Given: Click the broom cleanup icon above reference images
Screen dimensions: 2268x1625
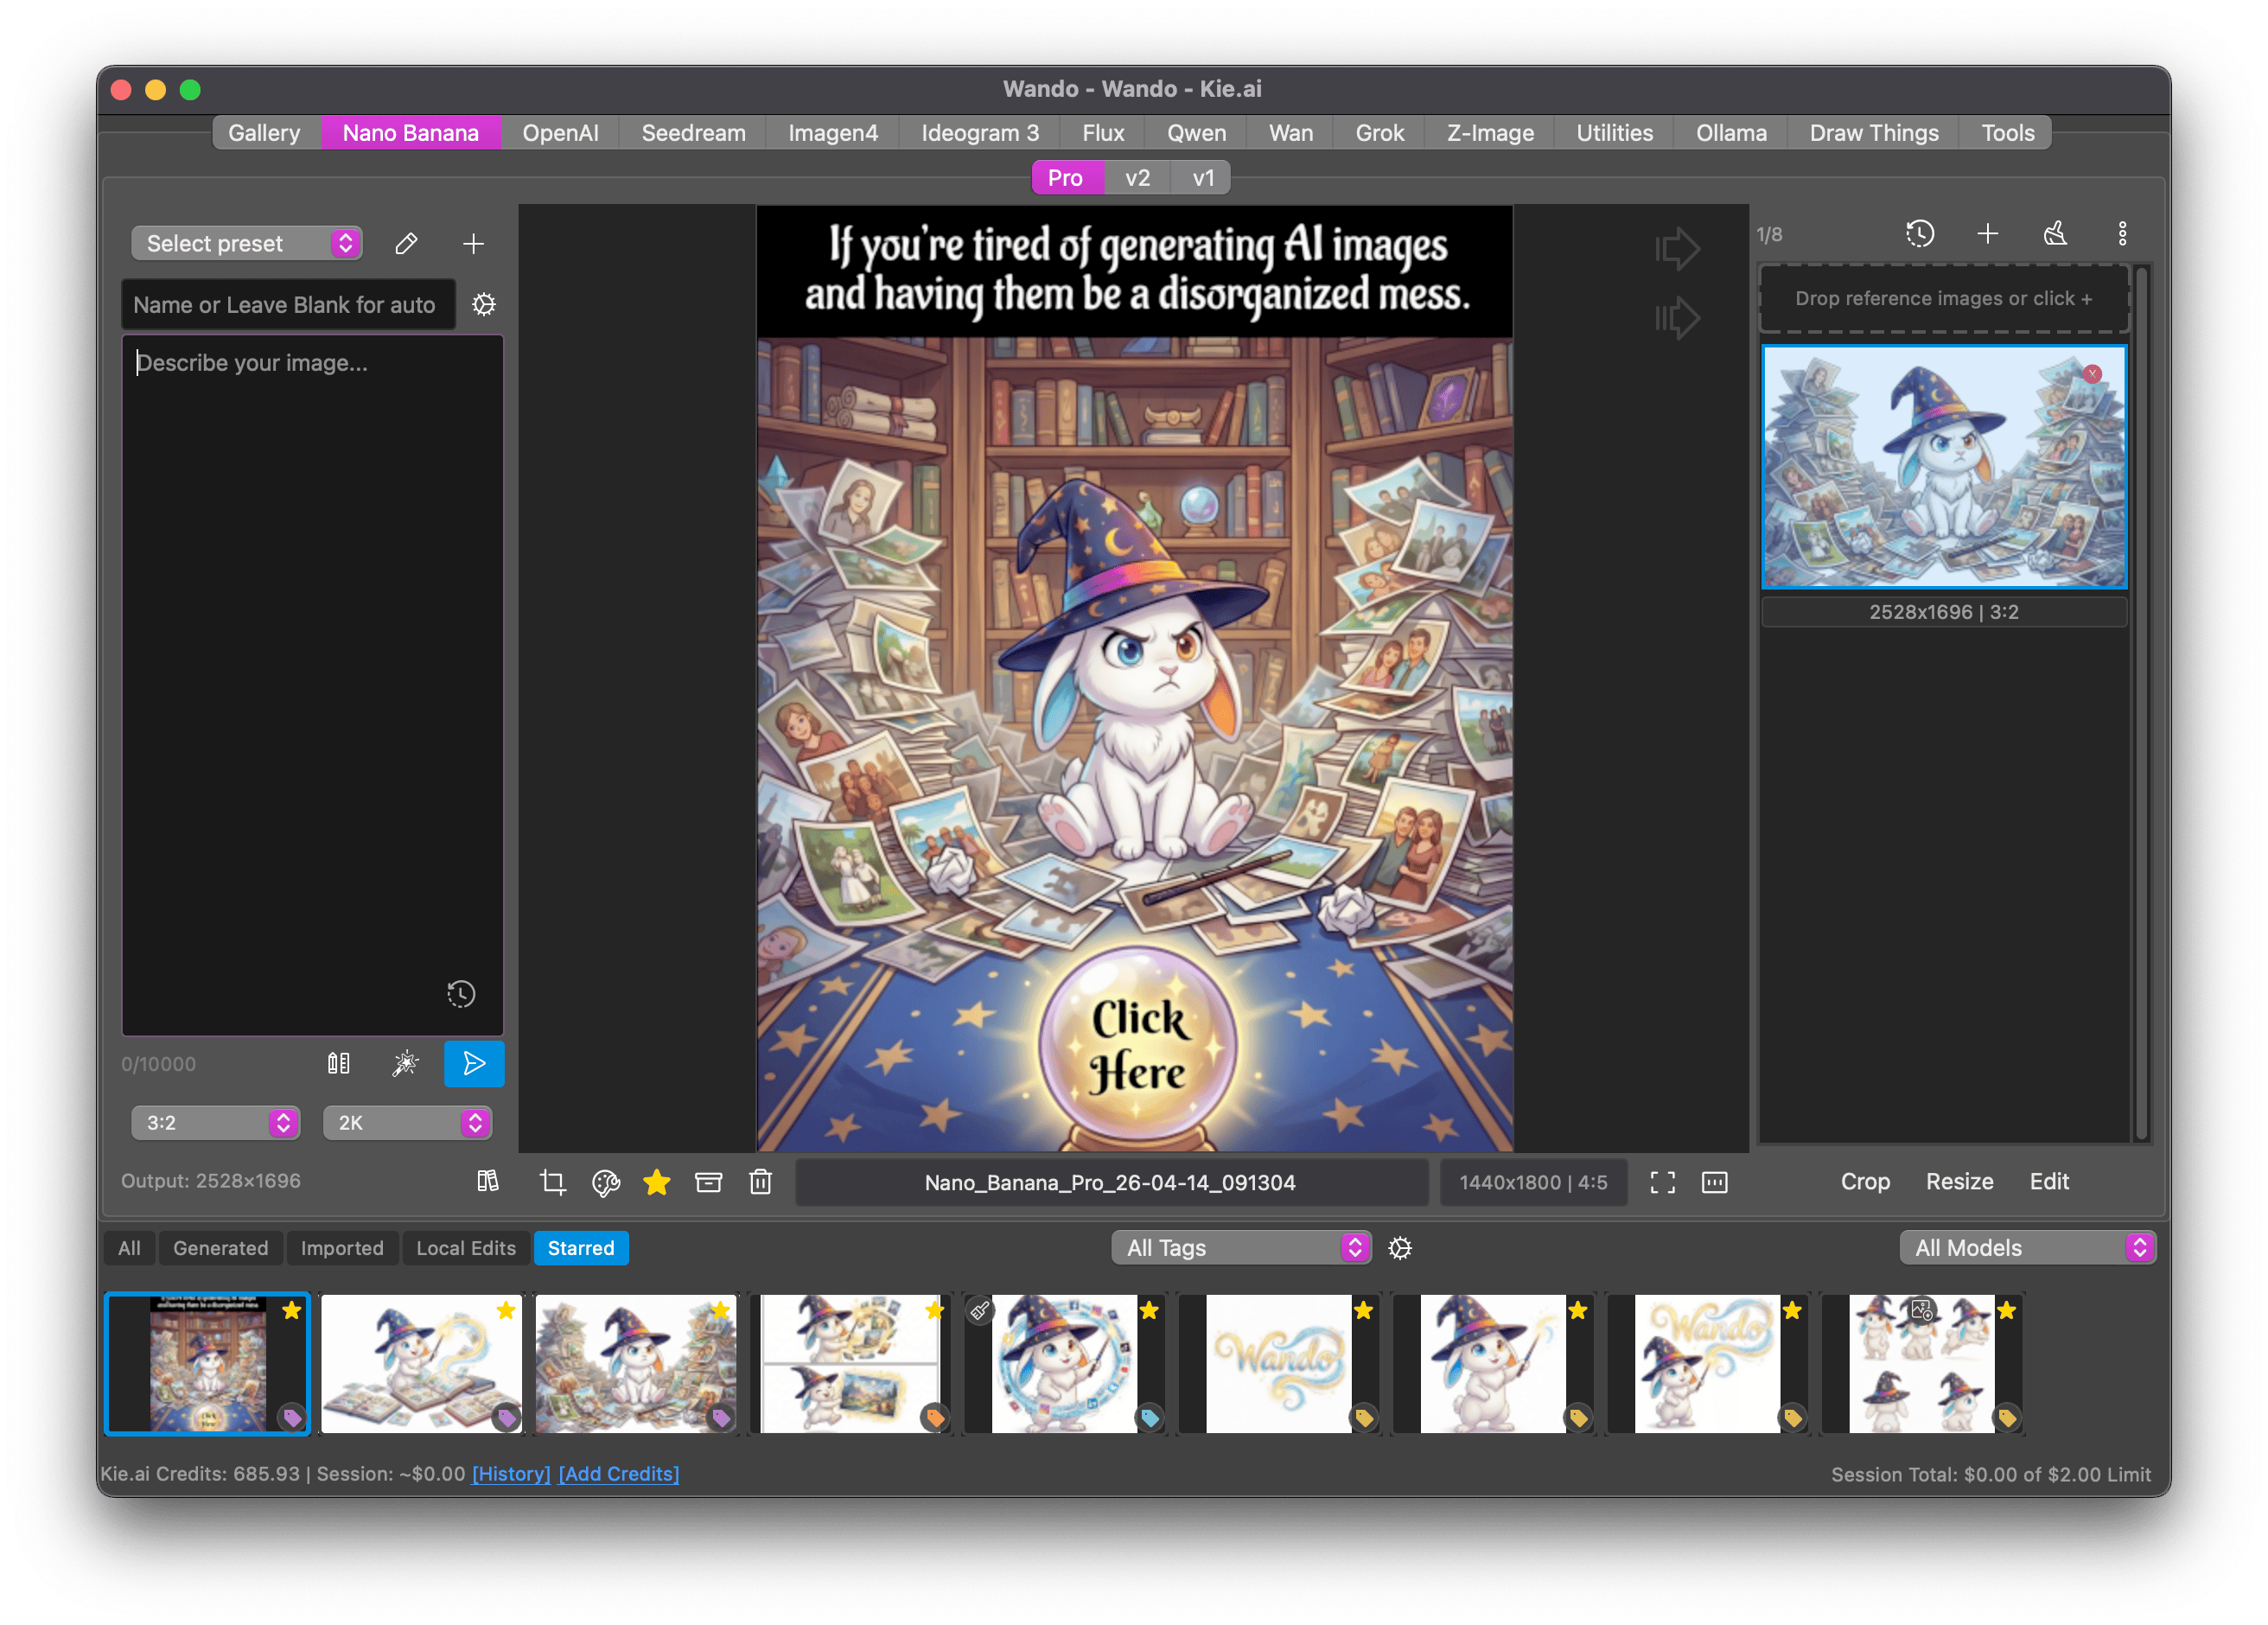Looking at the screenshot, I should click(x=2055, y=233).
